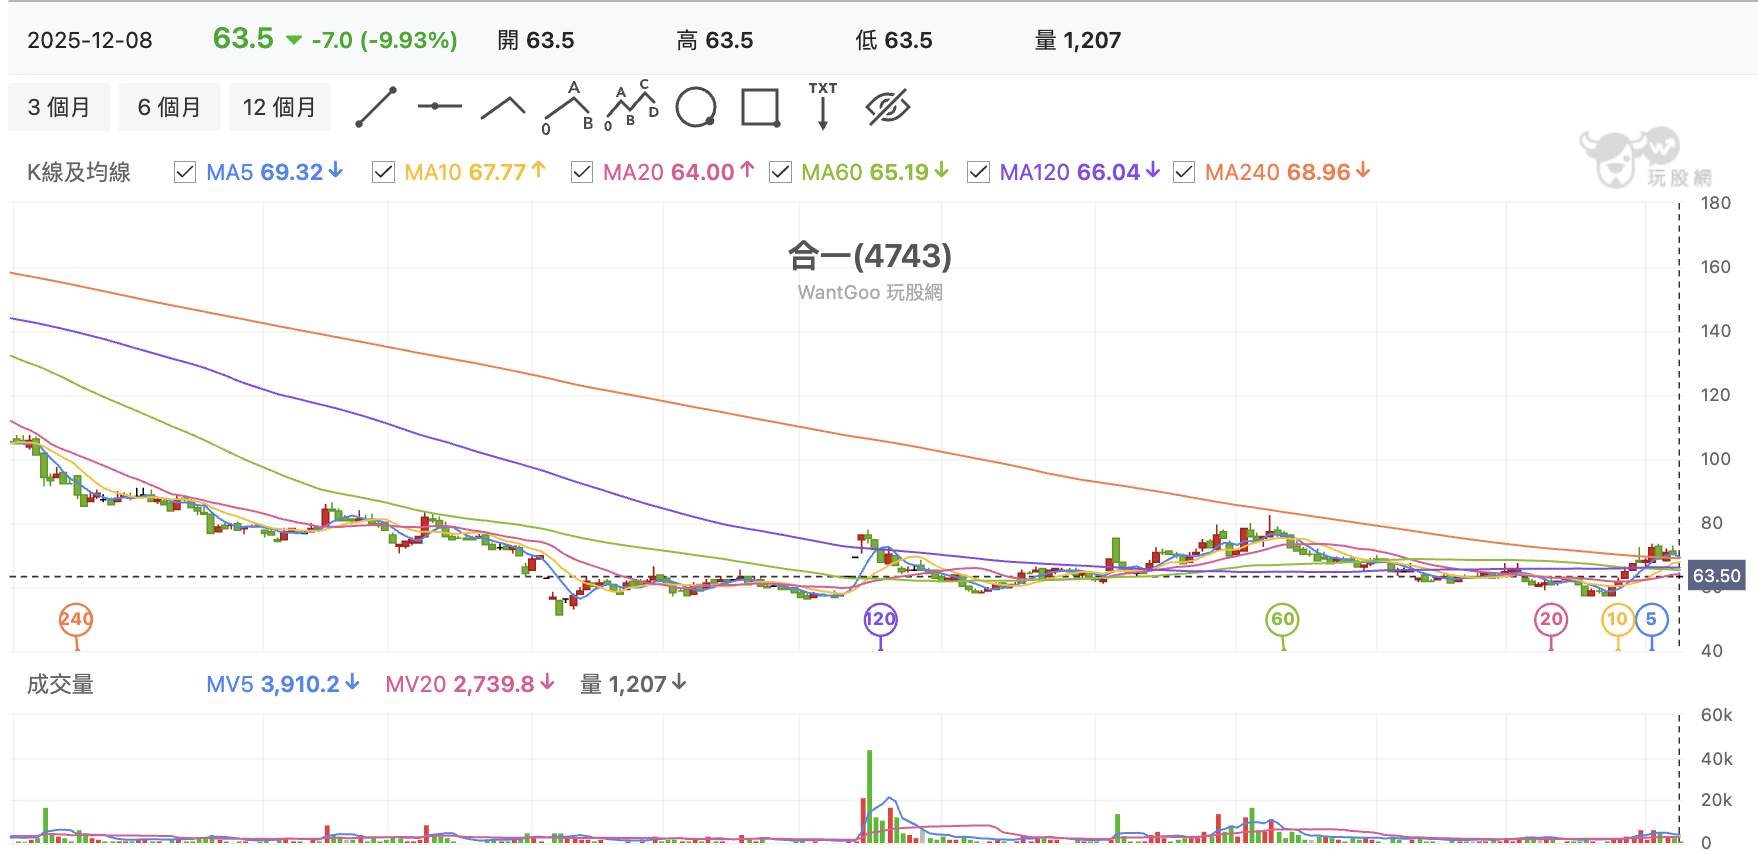Choose the angle polyline drawing tool
The image size is (1758, 854).
(503, 108)
